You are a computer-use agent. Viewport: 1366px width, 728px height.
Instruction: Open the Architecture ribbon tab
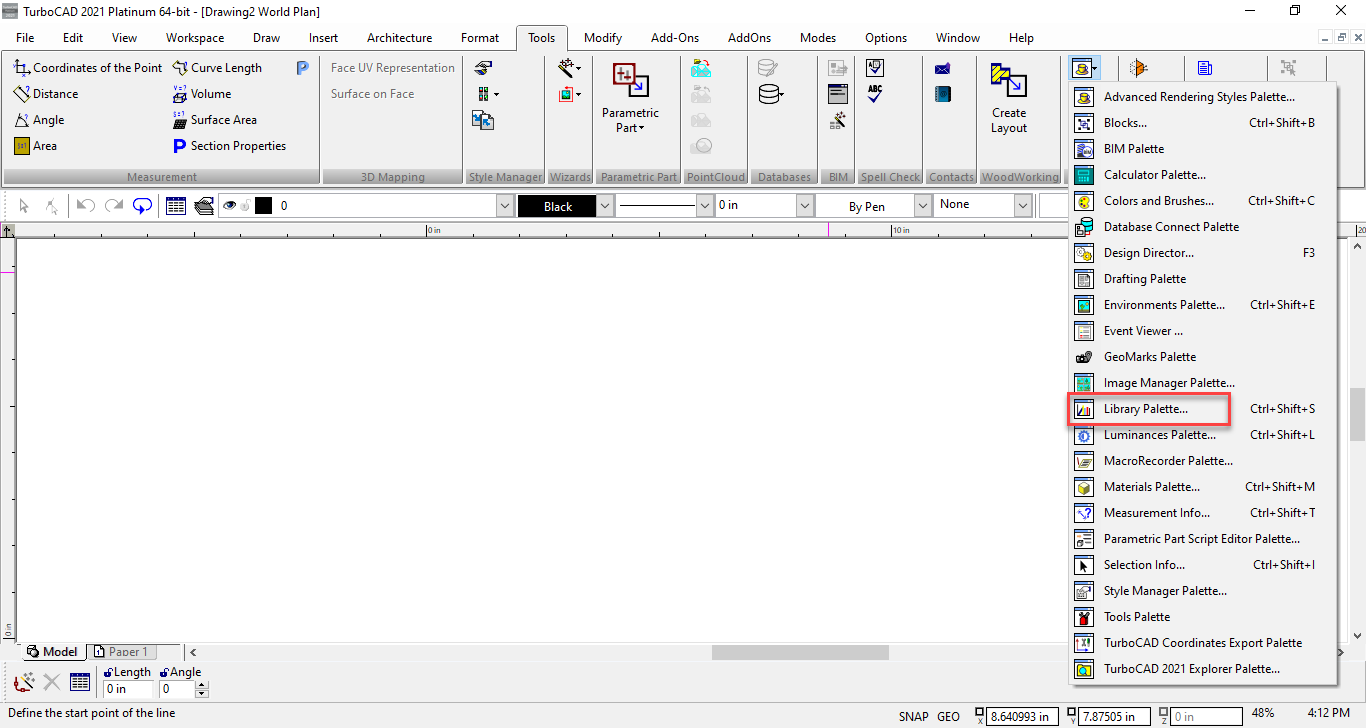point(399,38)
